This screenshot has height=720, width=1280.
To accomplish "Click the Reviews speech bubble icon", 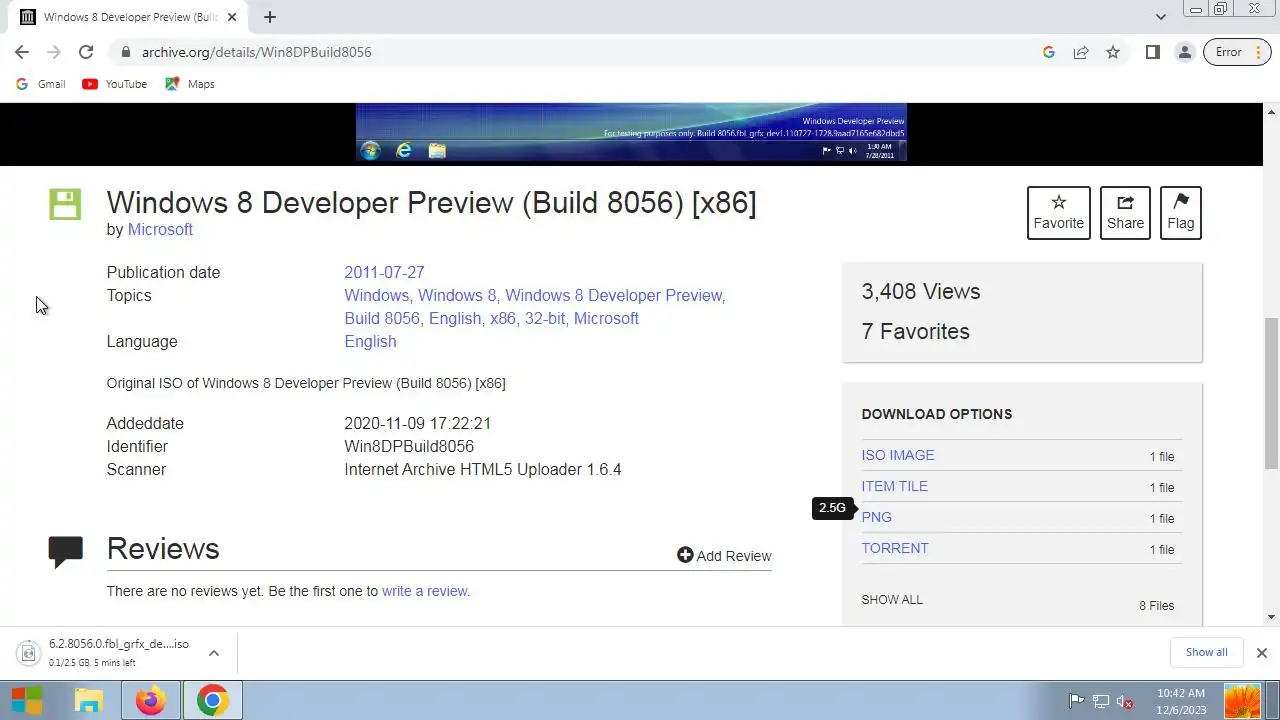I will pyautogui.click(x=65, y=551).
